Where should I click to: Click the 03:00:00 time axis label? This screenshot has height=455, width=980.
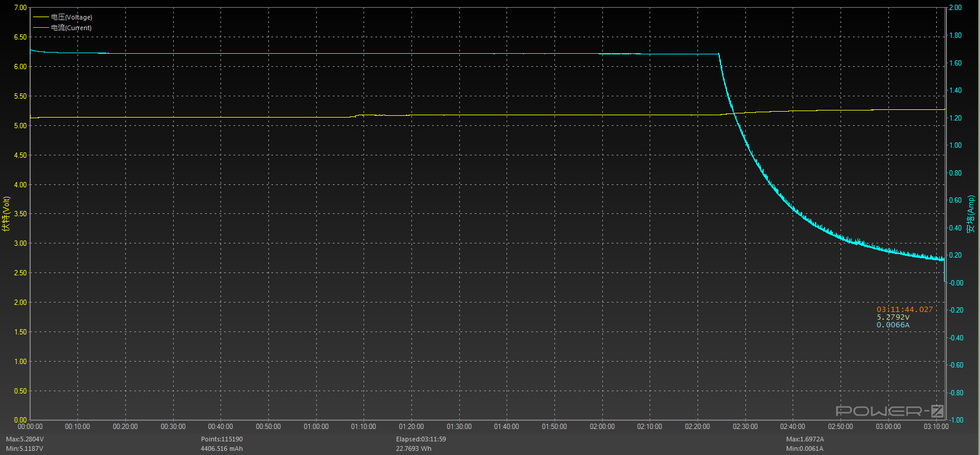[x=888, y=426]
